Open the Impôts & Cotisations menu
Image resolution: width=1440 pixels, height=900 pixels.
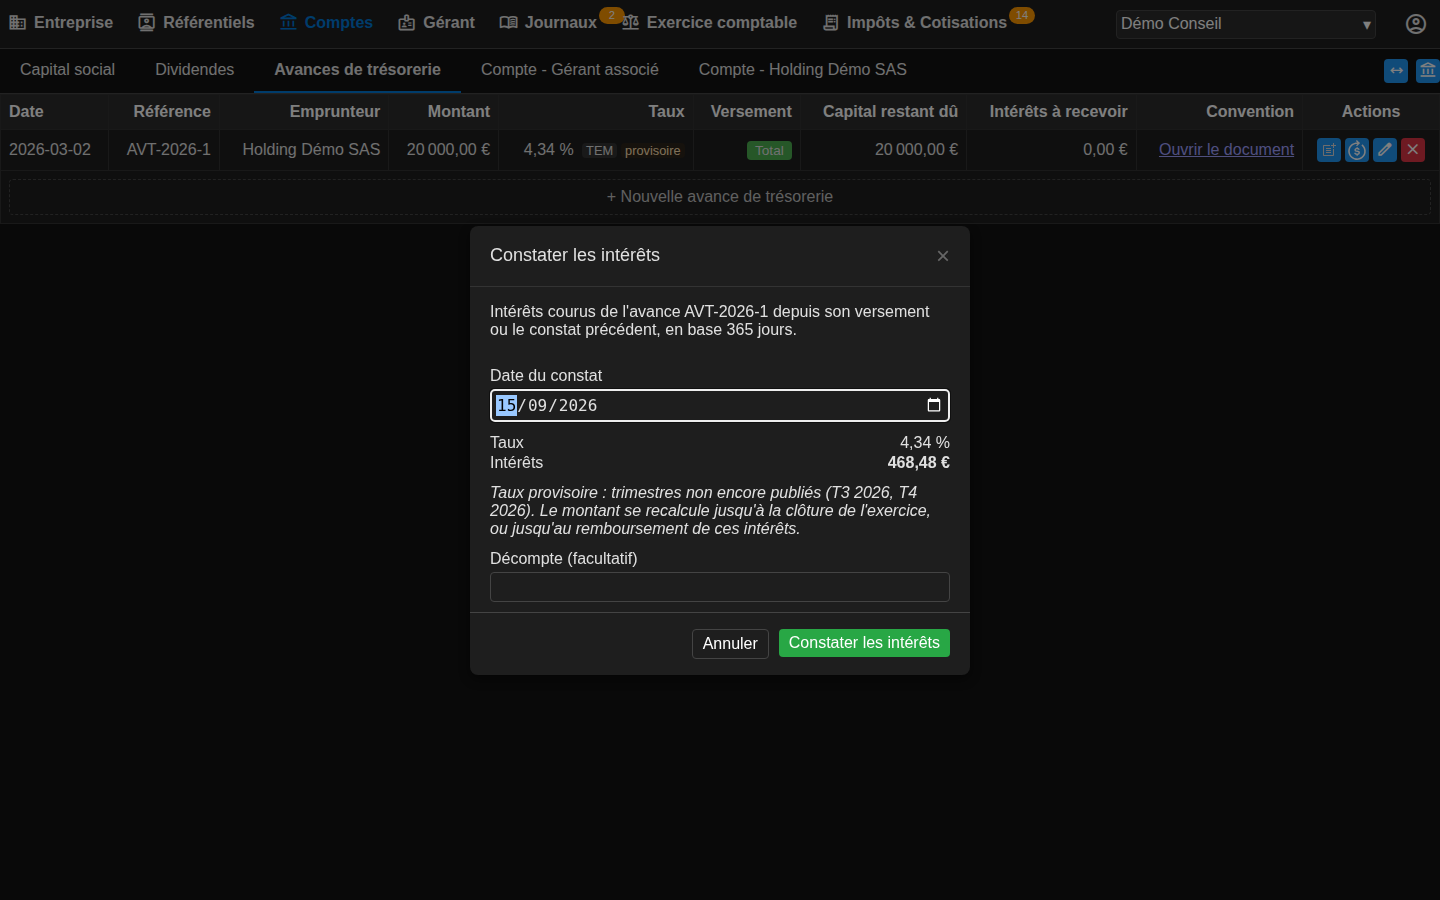914,22
